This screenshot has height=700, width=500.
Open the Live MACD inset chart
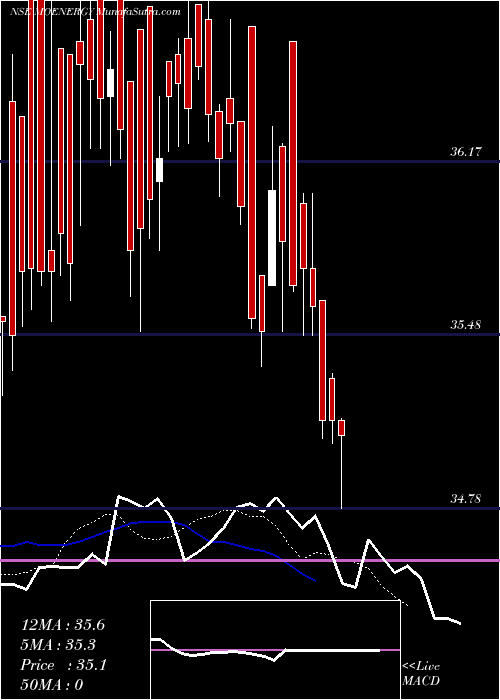(275, 650)
